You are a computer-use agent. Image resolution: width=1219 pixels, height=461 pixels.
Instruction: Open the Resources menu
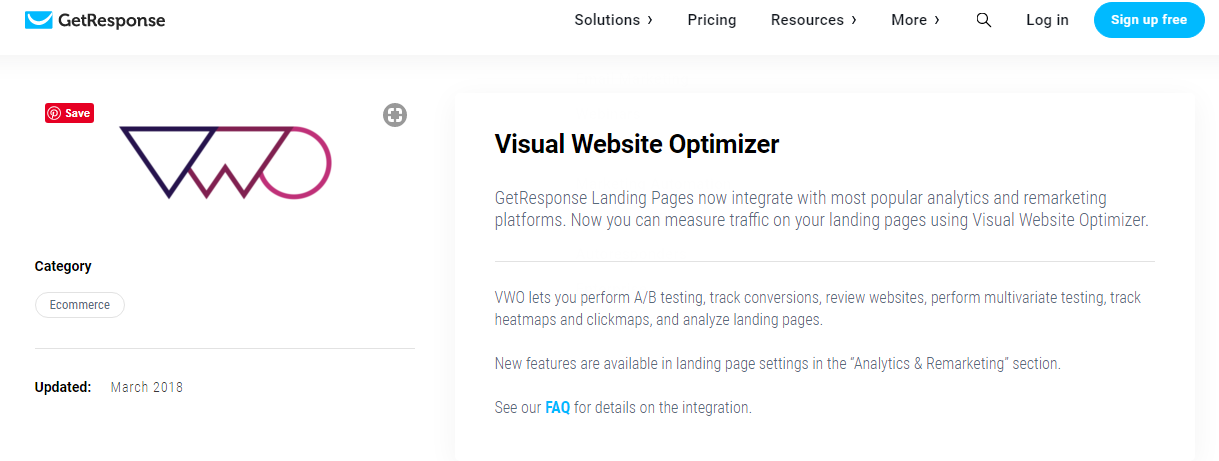click(813, 20)
